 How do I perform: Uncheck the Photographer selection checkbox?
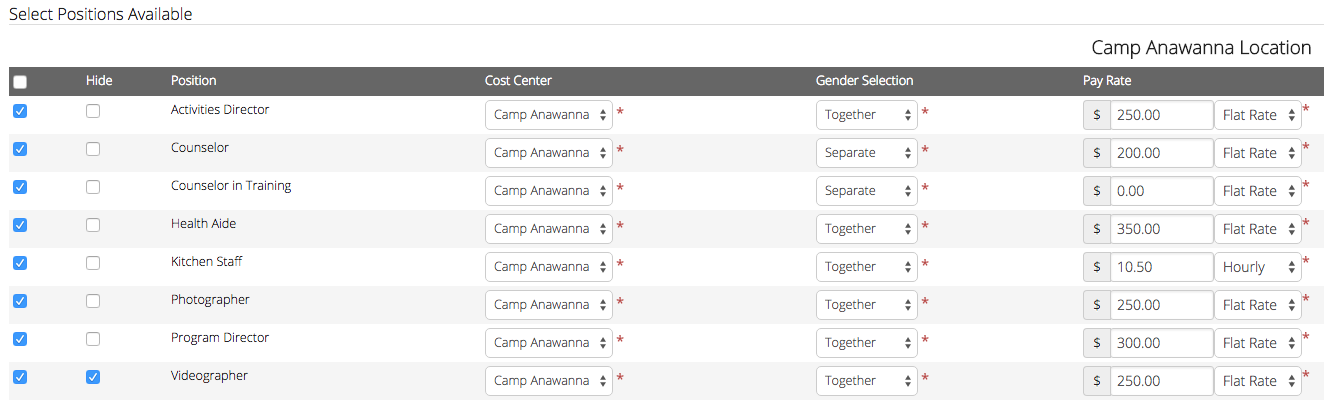tap(20, 301)
